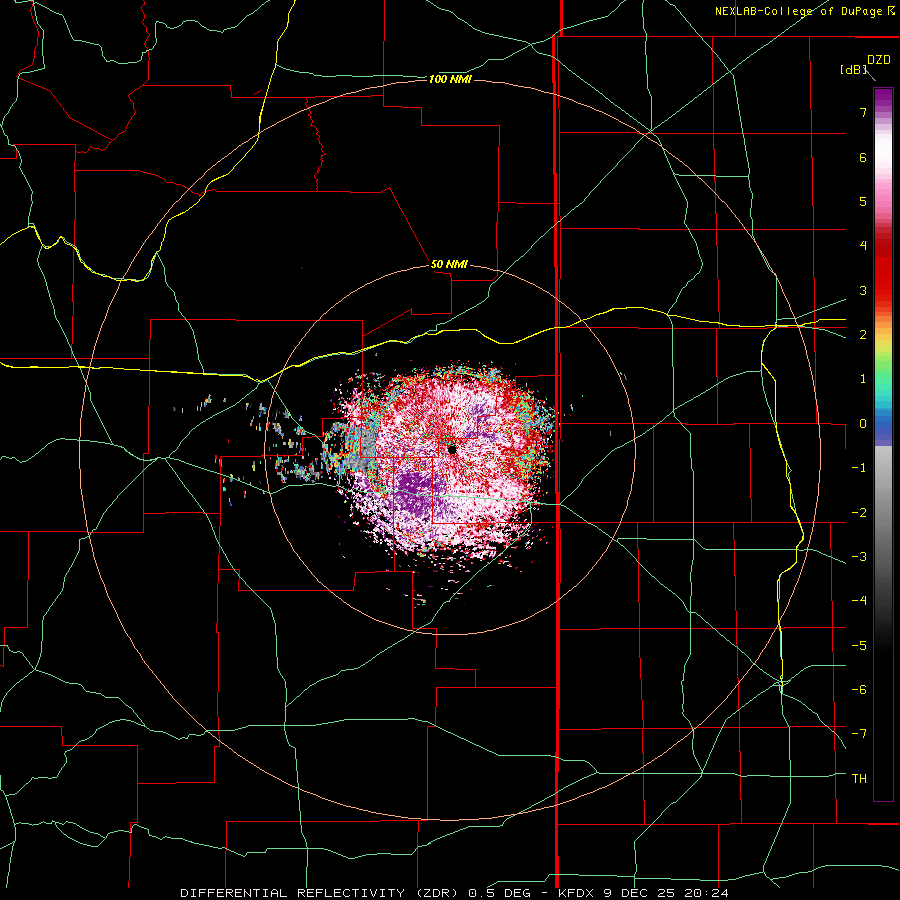This screenshot has height=900, width=900.
Task: Click the positive 4 dB scale label
Action: (863, 245)
